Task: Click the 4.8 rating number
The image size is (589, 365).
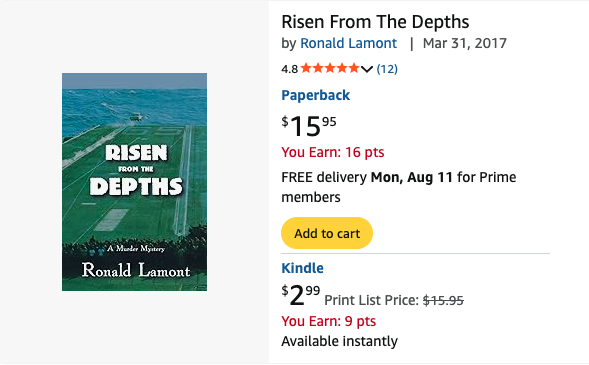Action: coord(289,69)
